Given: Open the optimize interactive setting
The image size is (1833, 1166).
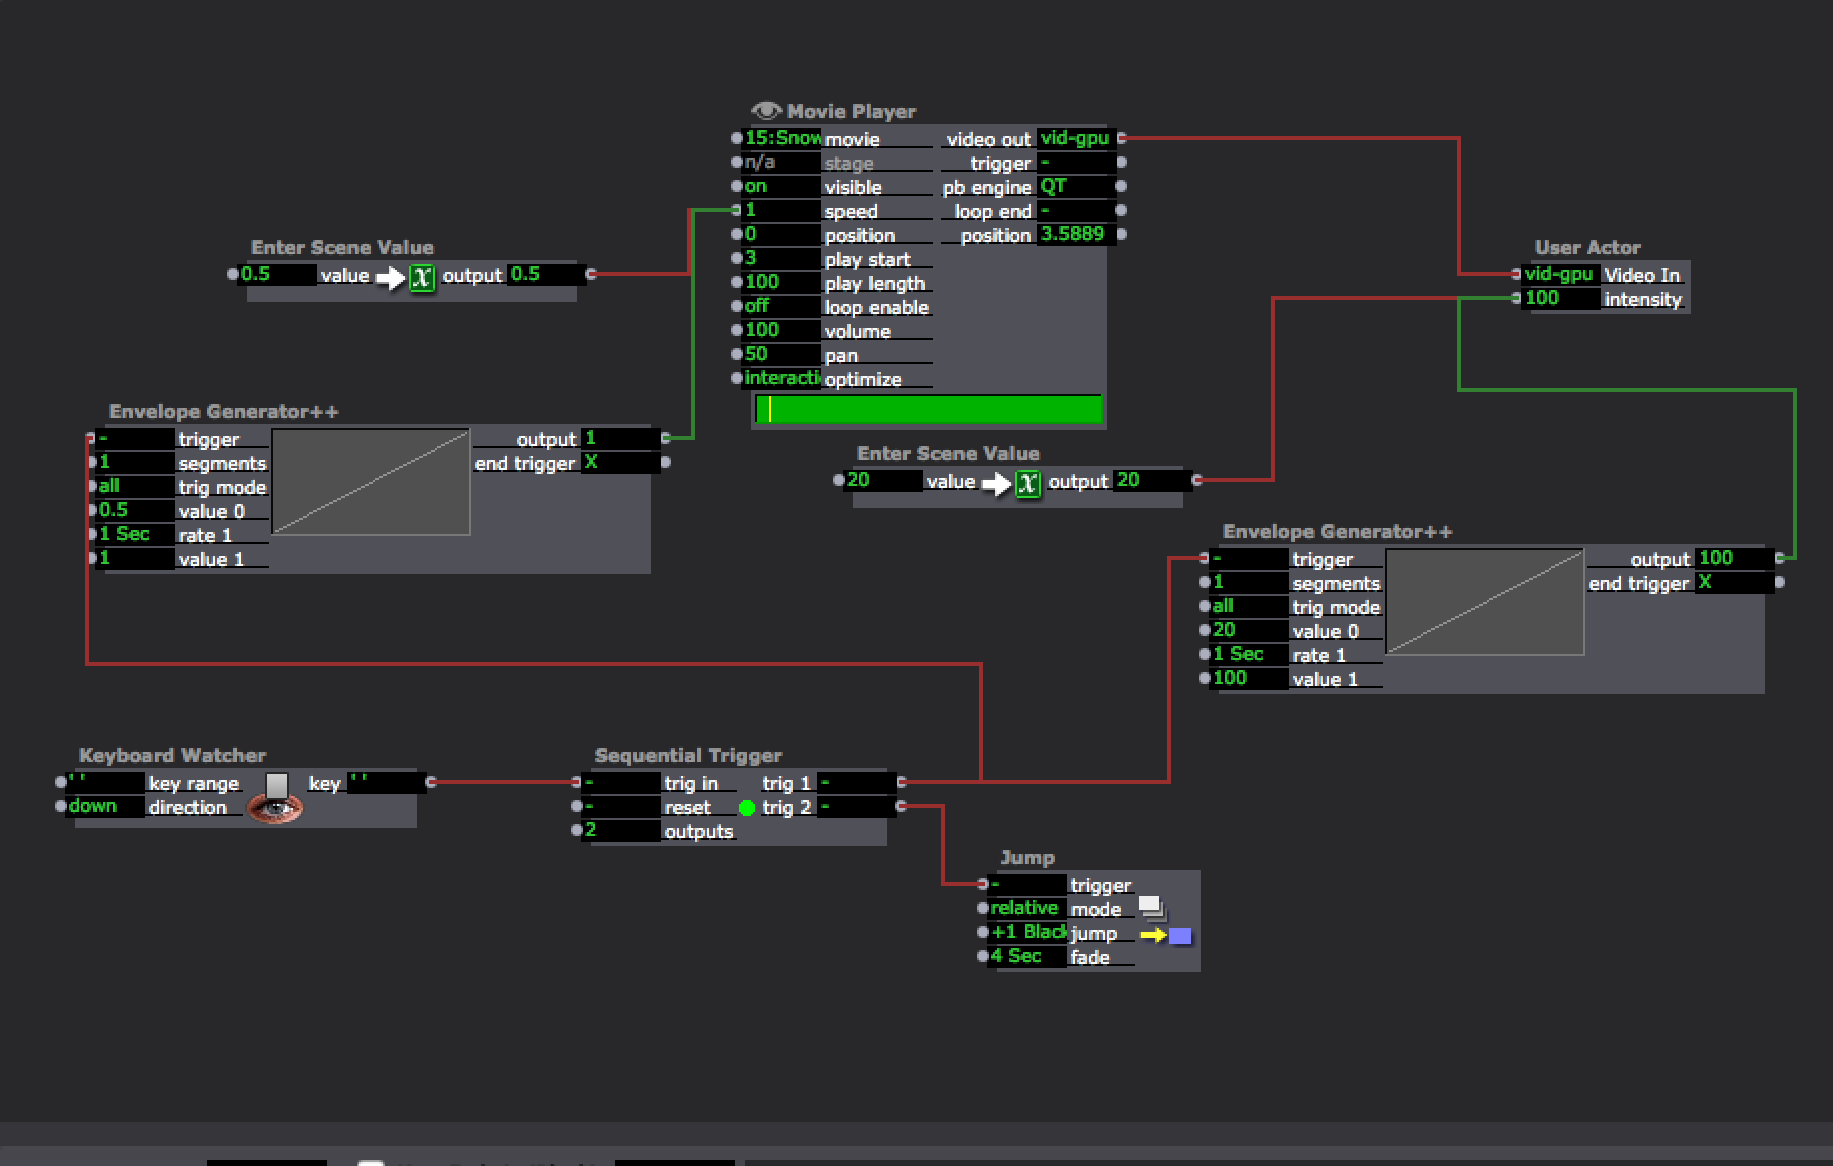Looking at the screenshot, I should (781, 378).
